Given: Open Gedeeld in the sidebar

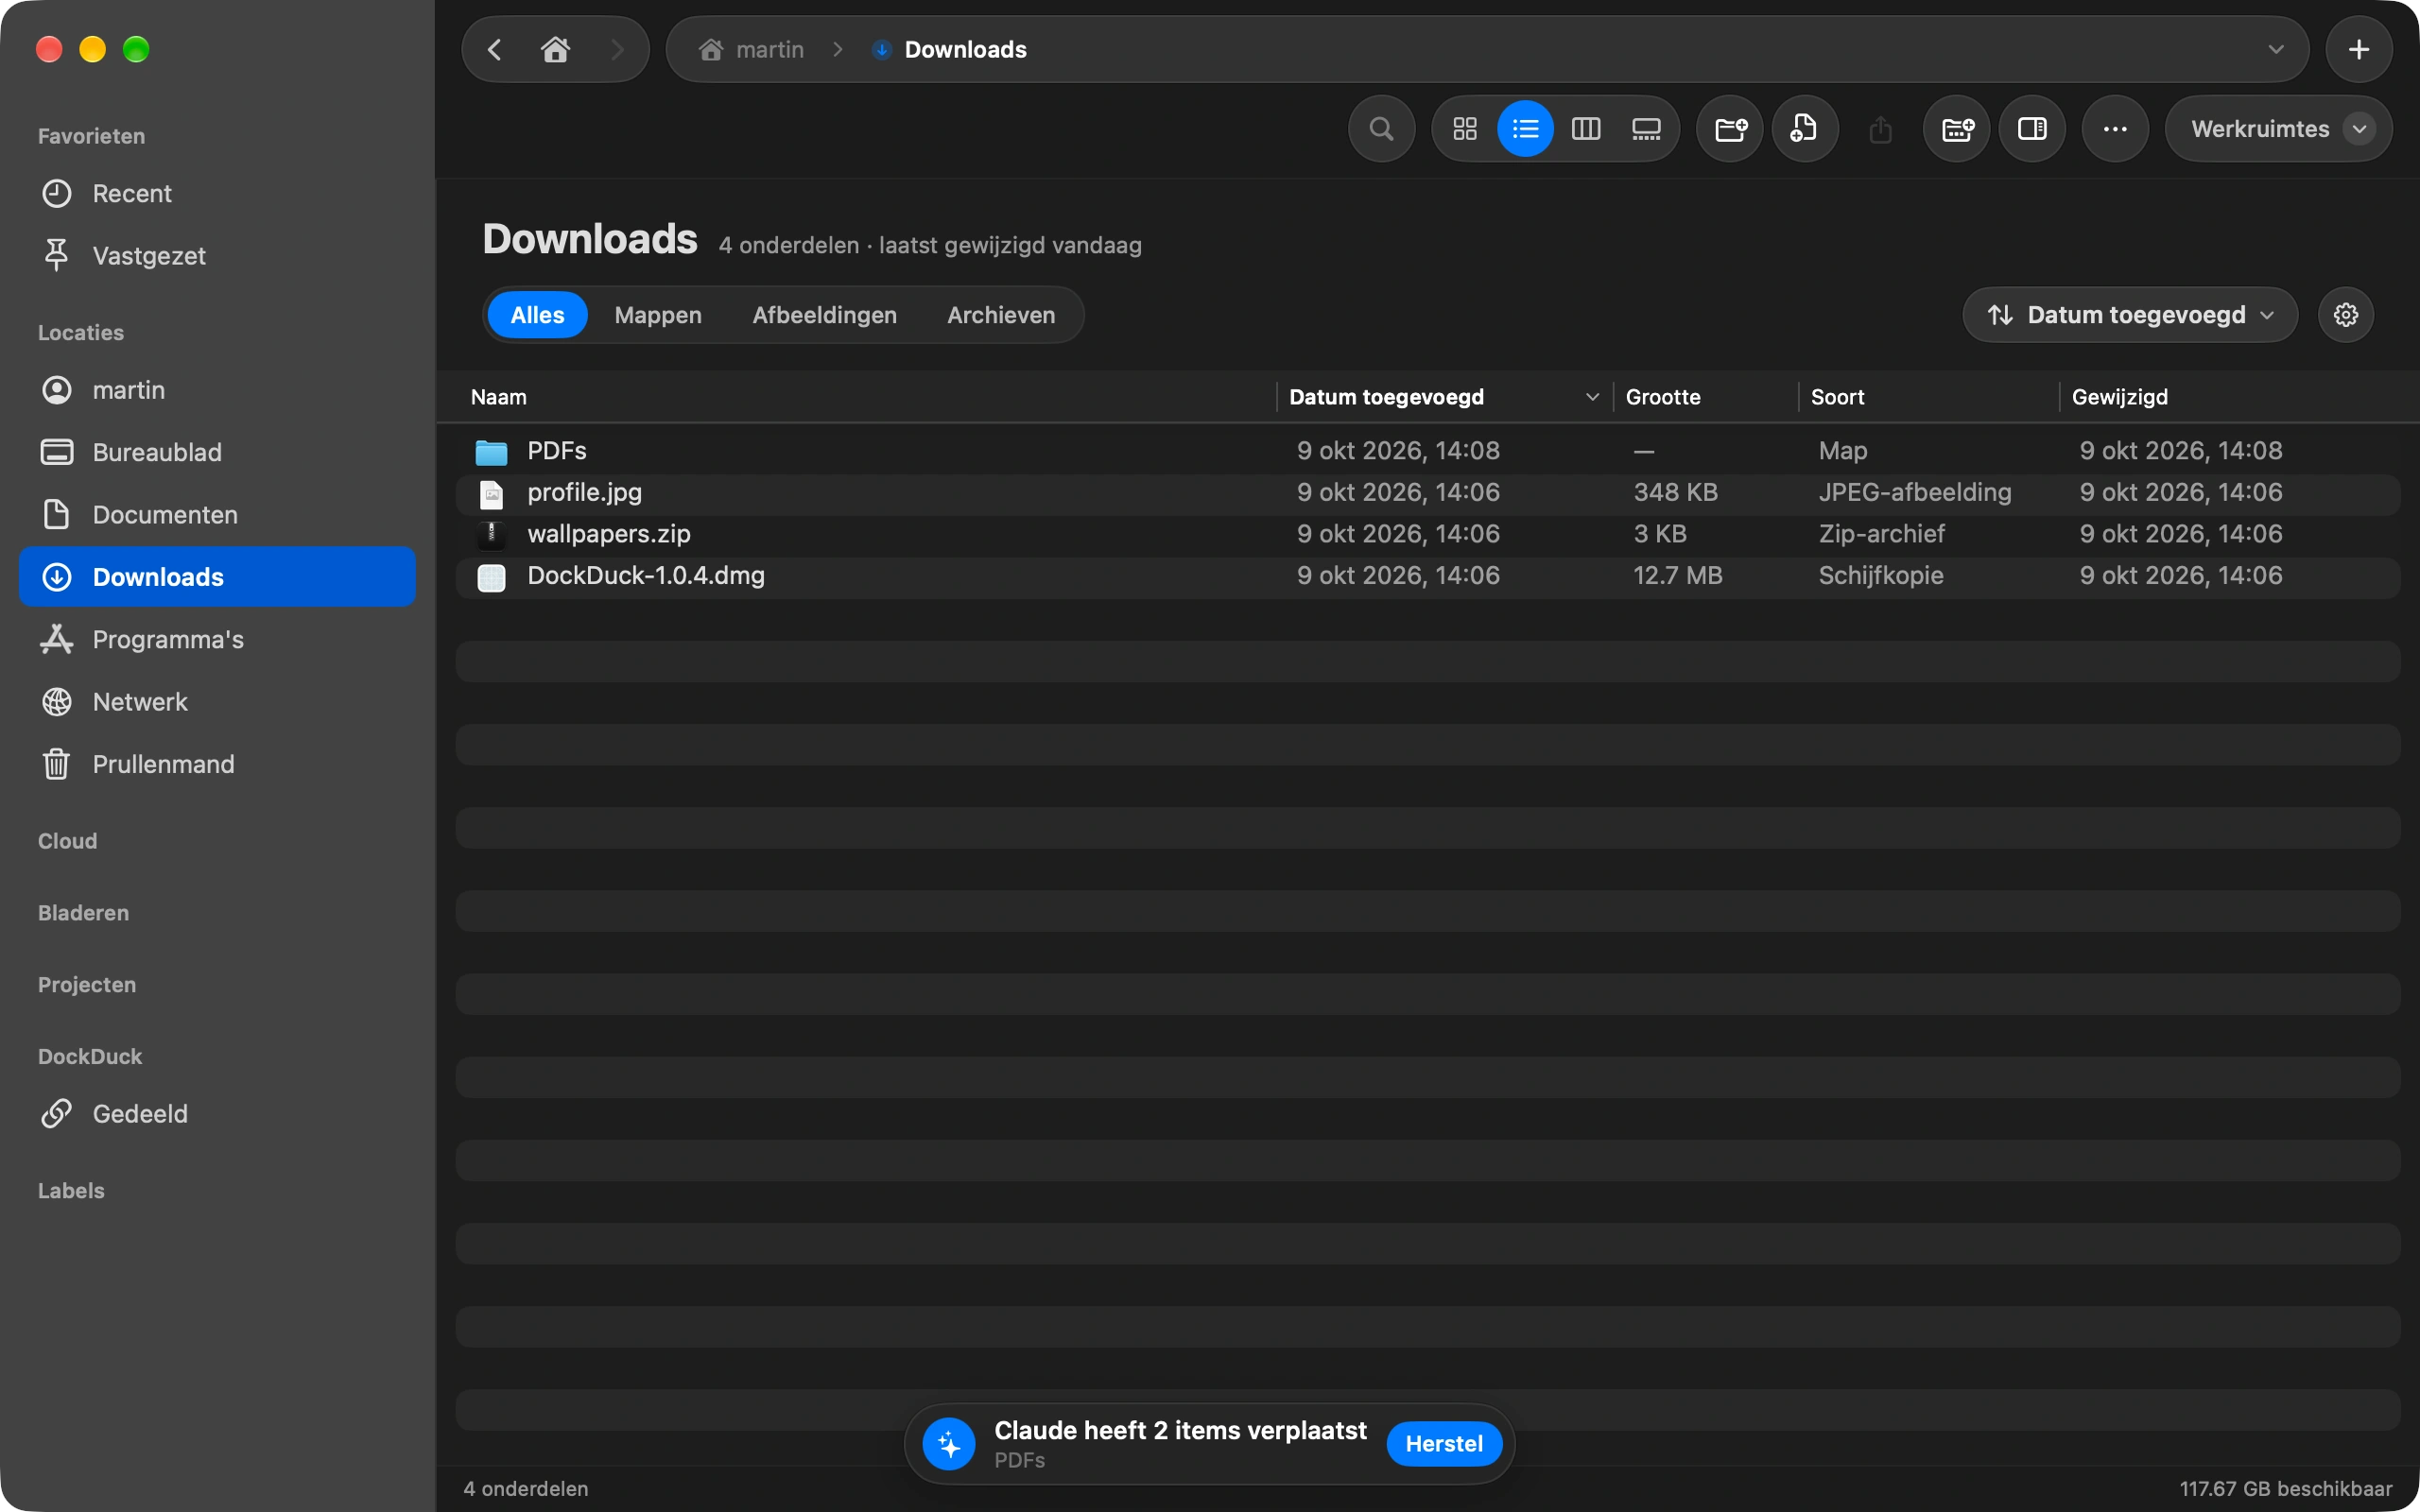Looking at the screenshot, I should [217, 1113].
